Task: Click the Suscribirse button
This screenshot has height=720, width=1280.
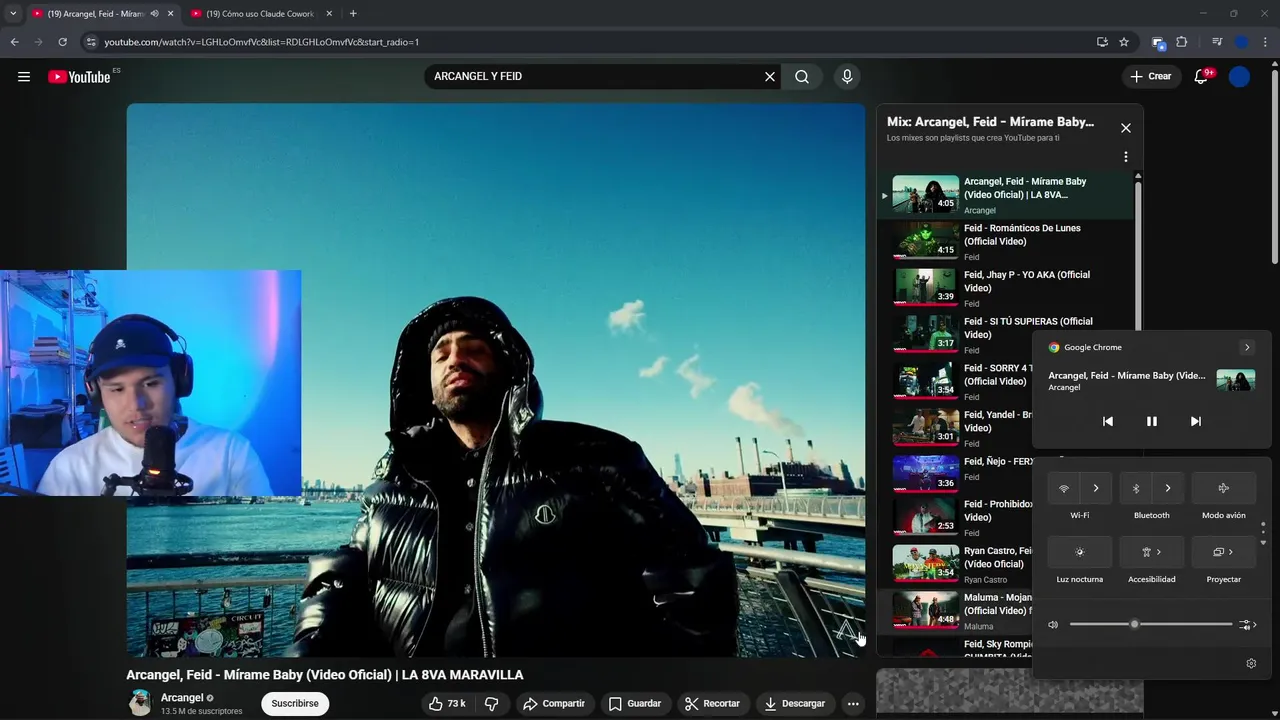Action: [295, 704]
